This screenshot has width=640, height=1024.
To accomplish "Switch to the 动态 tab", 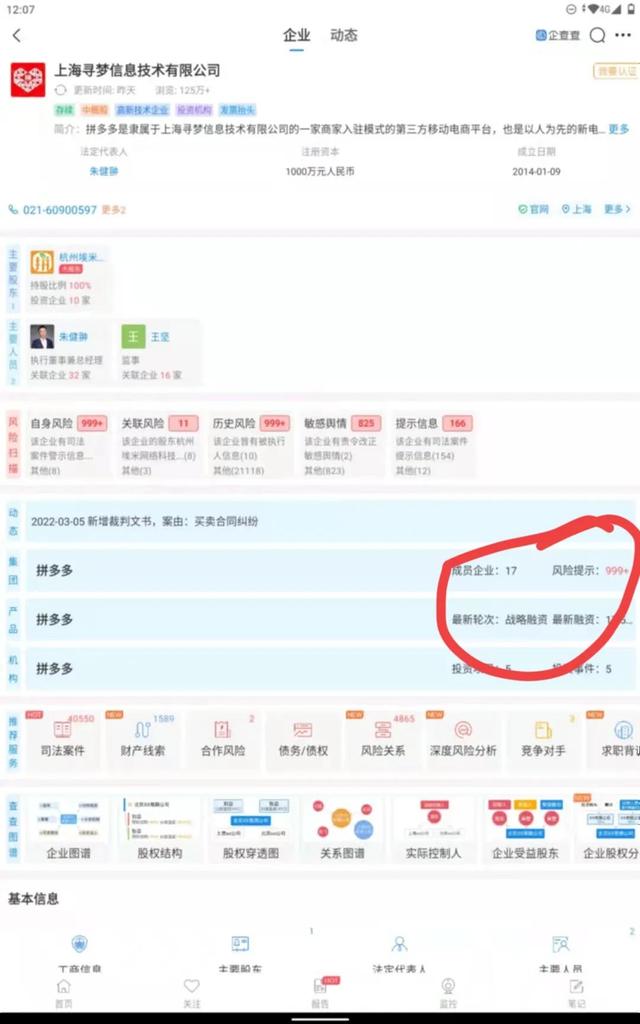I will 344,35.
